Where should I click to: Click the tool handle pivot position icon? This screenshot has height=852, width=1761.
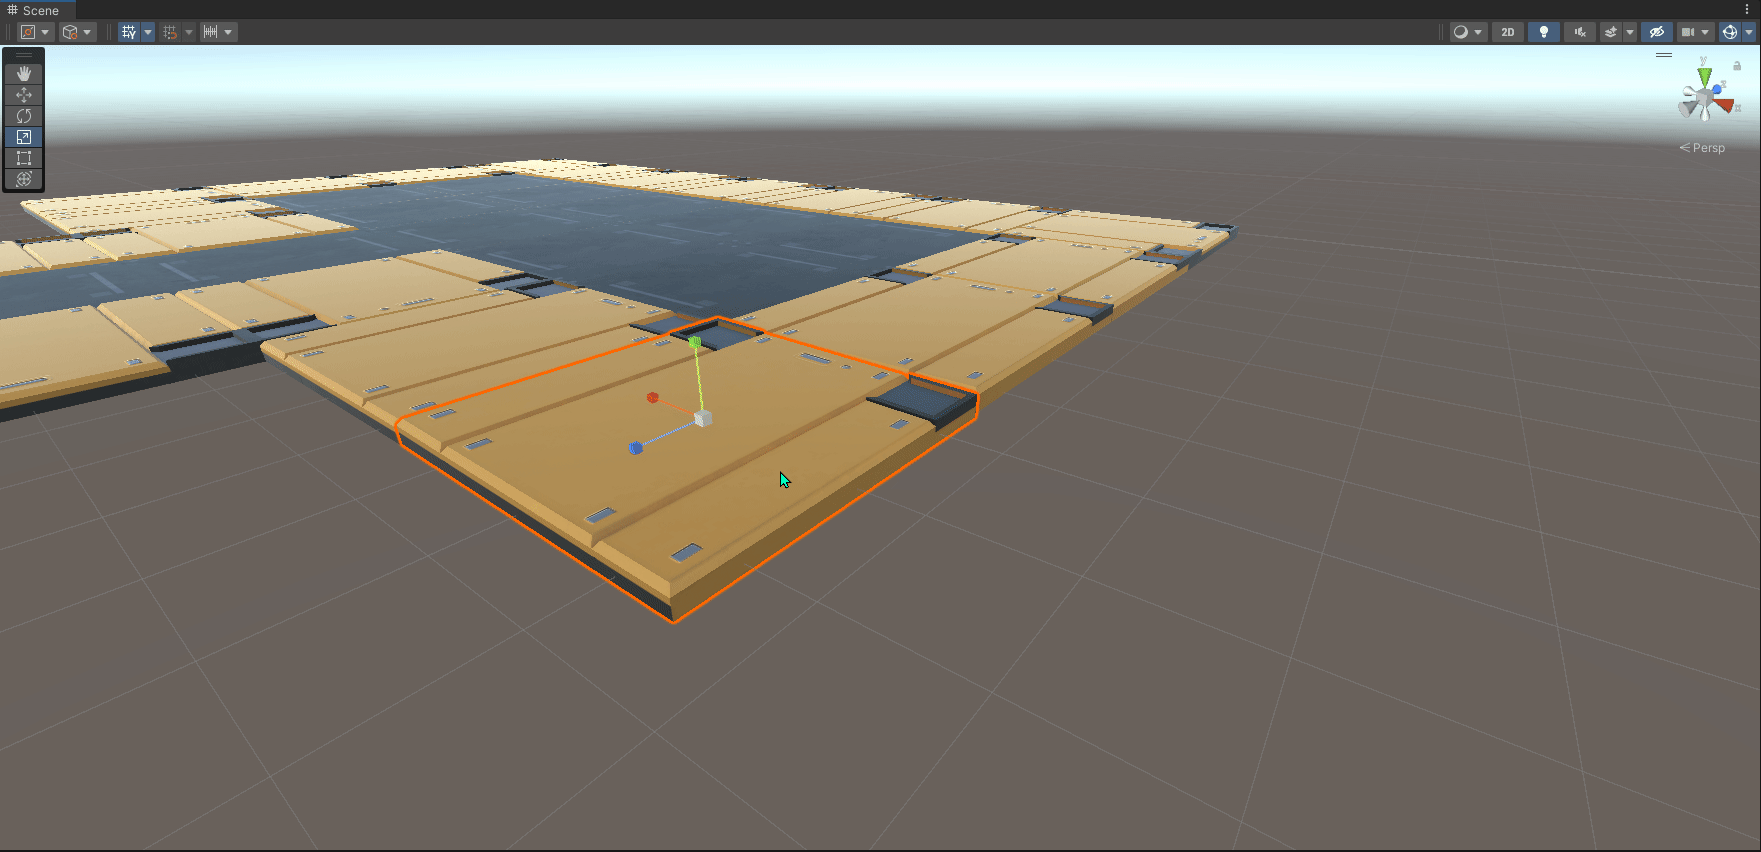point(28,32)
